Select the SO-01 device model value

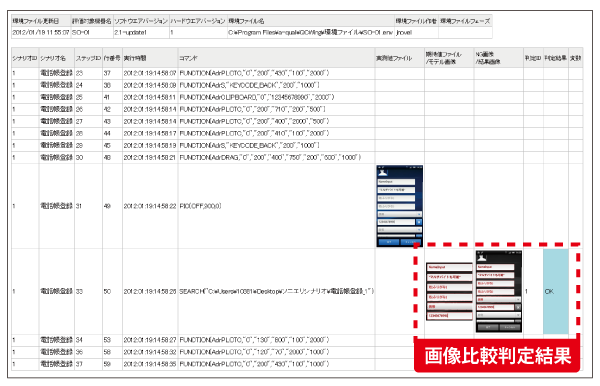click(x=92, y=33)
